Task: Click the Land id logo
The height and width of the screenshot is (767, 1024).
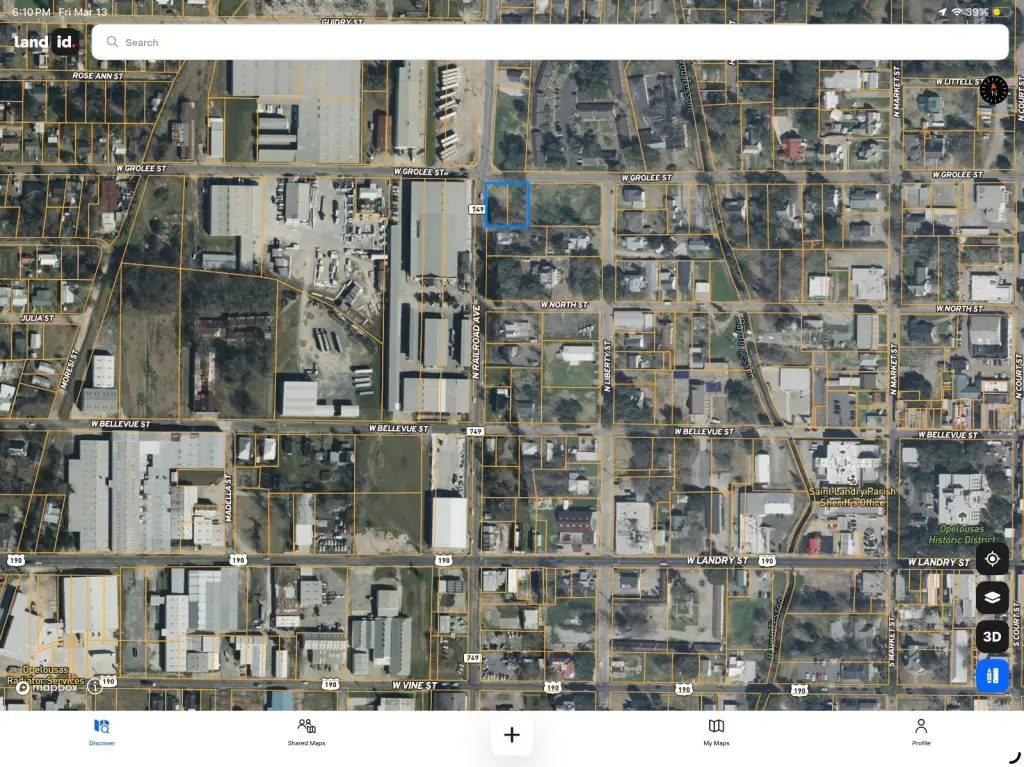Action: point(45,42)
